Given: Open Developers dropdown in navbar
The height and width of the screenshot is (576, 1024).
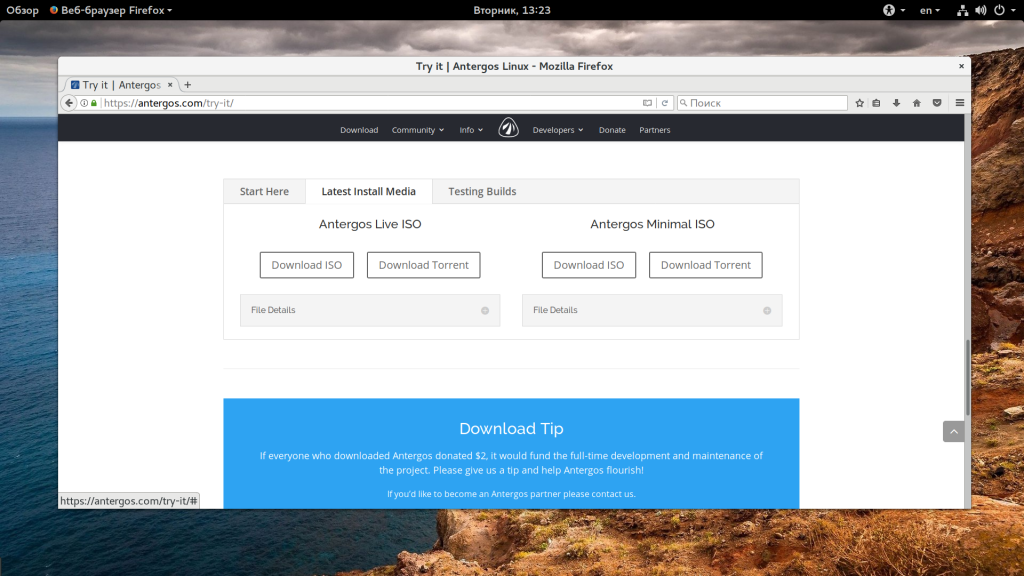Looking at the screenshot, I should pyautogui.click(x=558, y=130).
